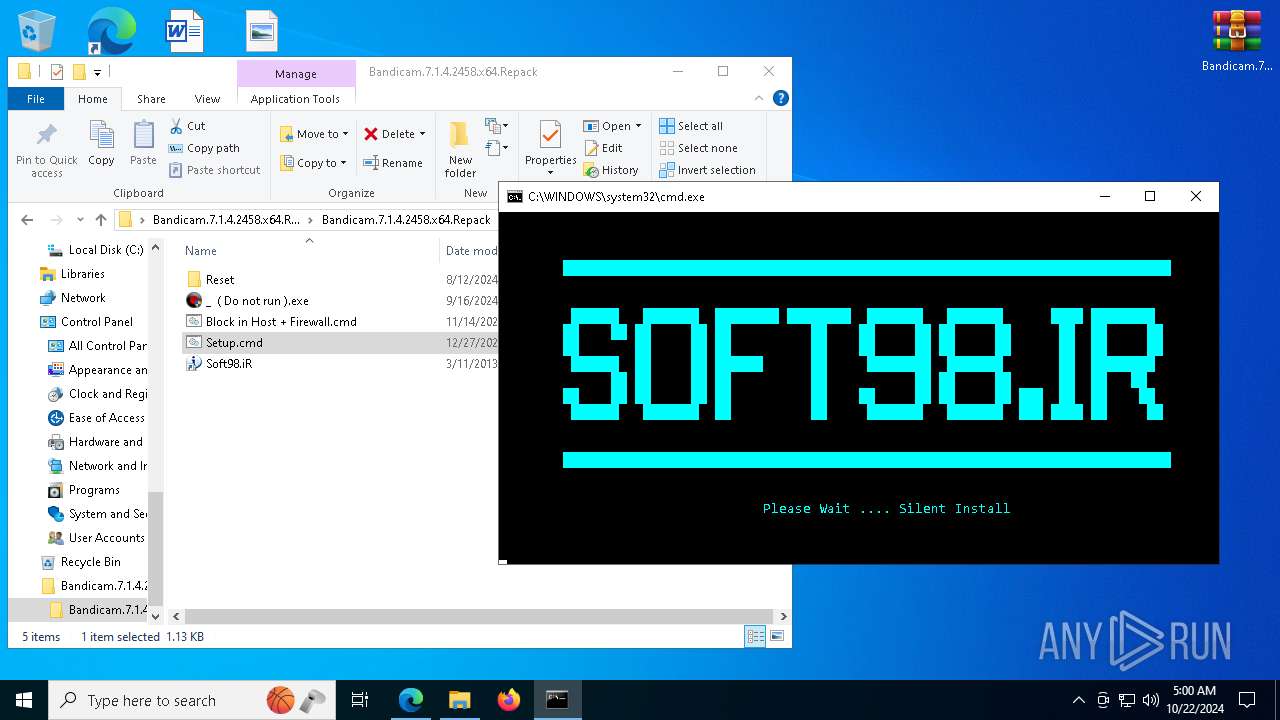
Task: Open Explorer Help question mark icon
Action: pyautogui.click(x=781, y=98)
